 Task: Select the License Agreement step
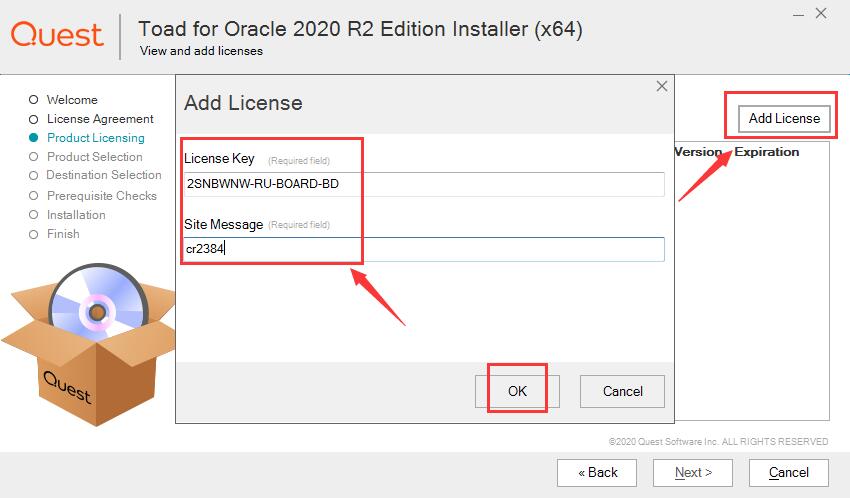coord(100,119)
